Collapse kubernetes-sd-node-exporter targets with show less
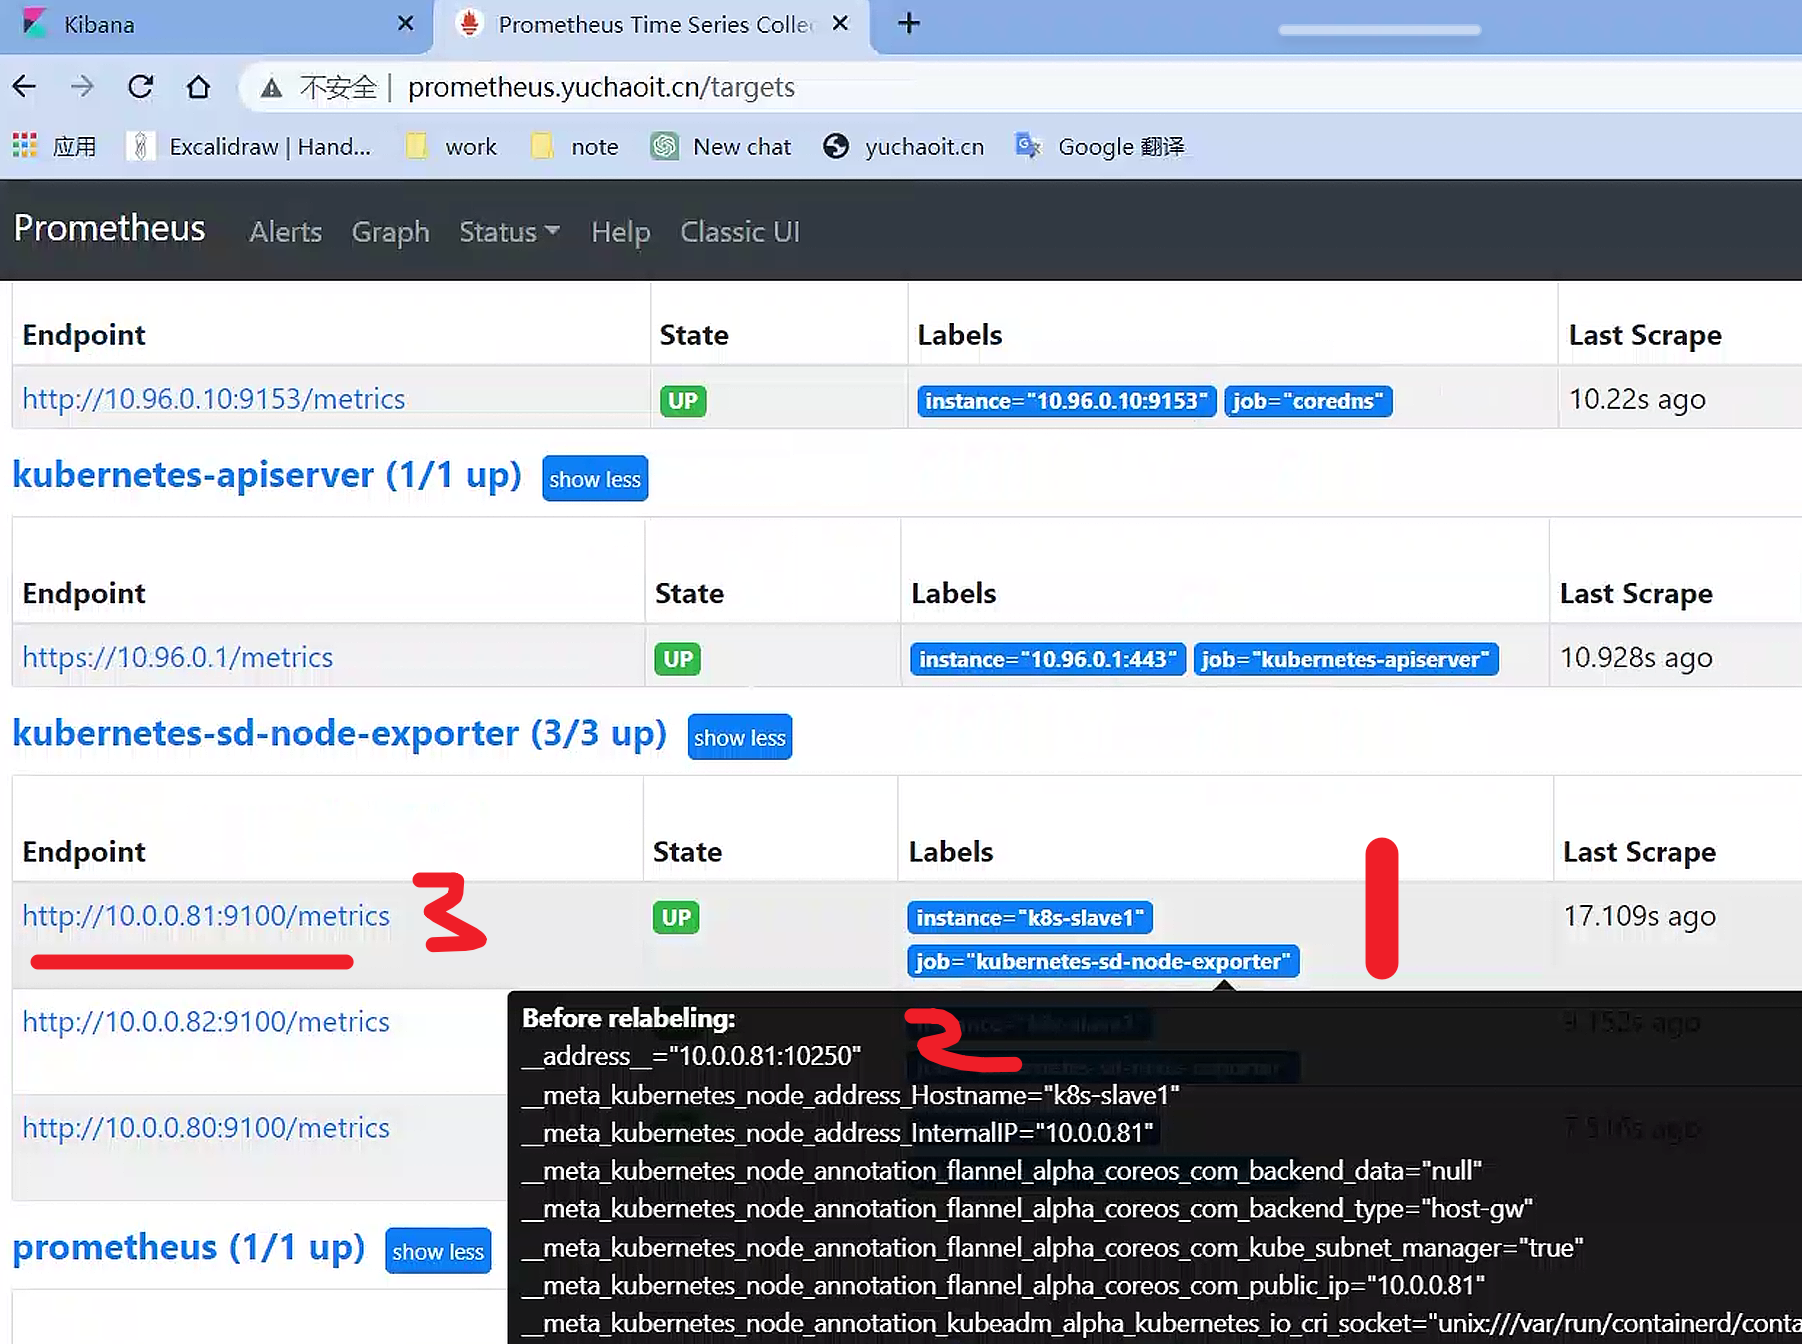 coord(739,737)
